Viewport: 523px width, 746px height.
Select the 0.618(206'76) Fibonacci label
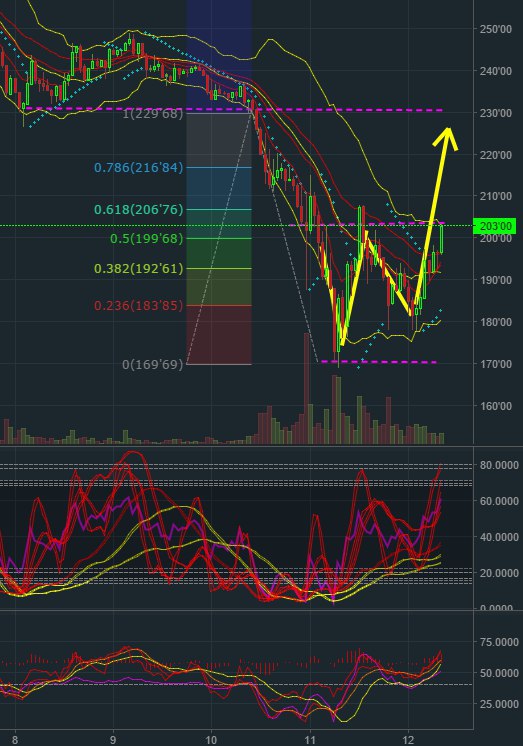(138, 209)
